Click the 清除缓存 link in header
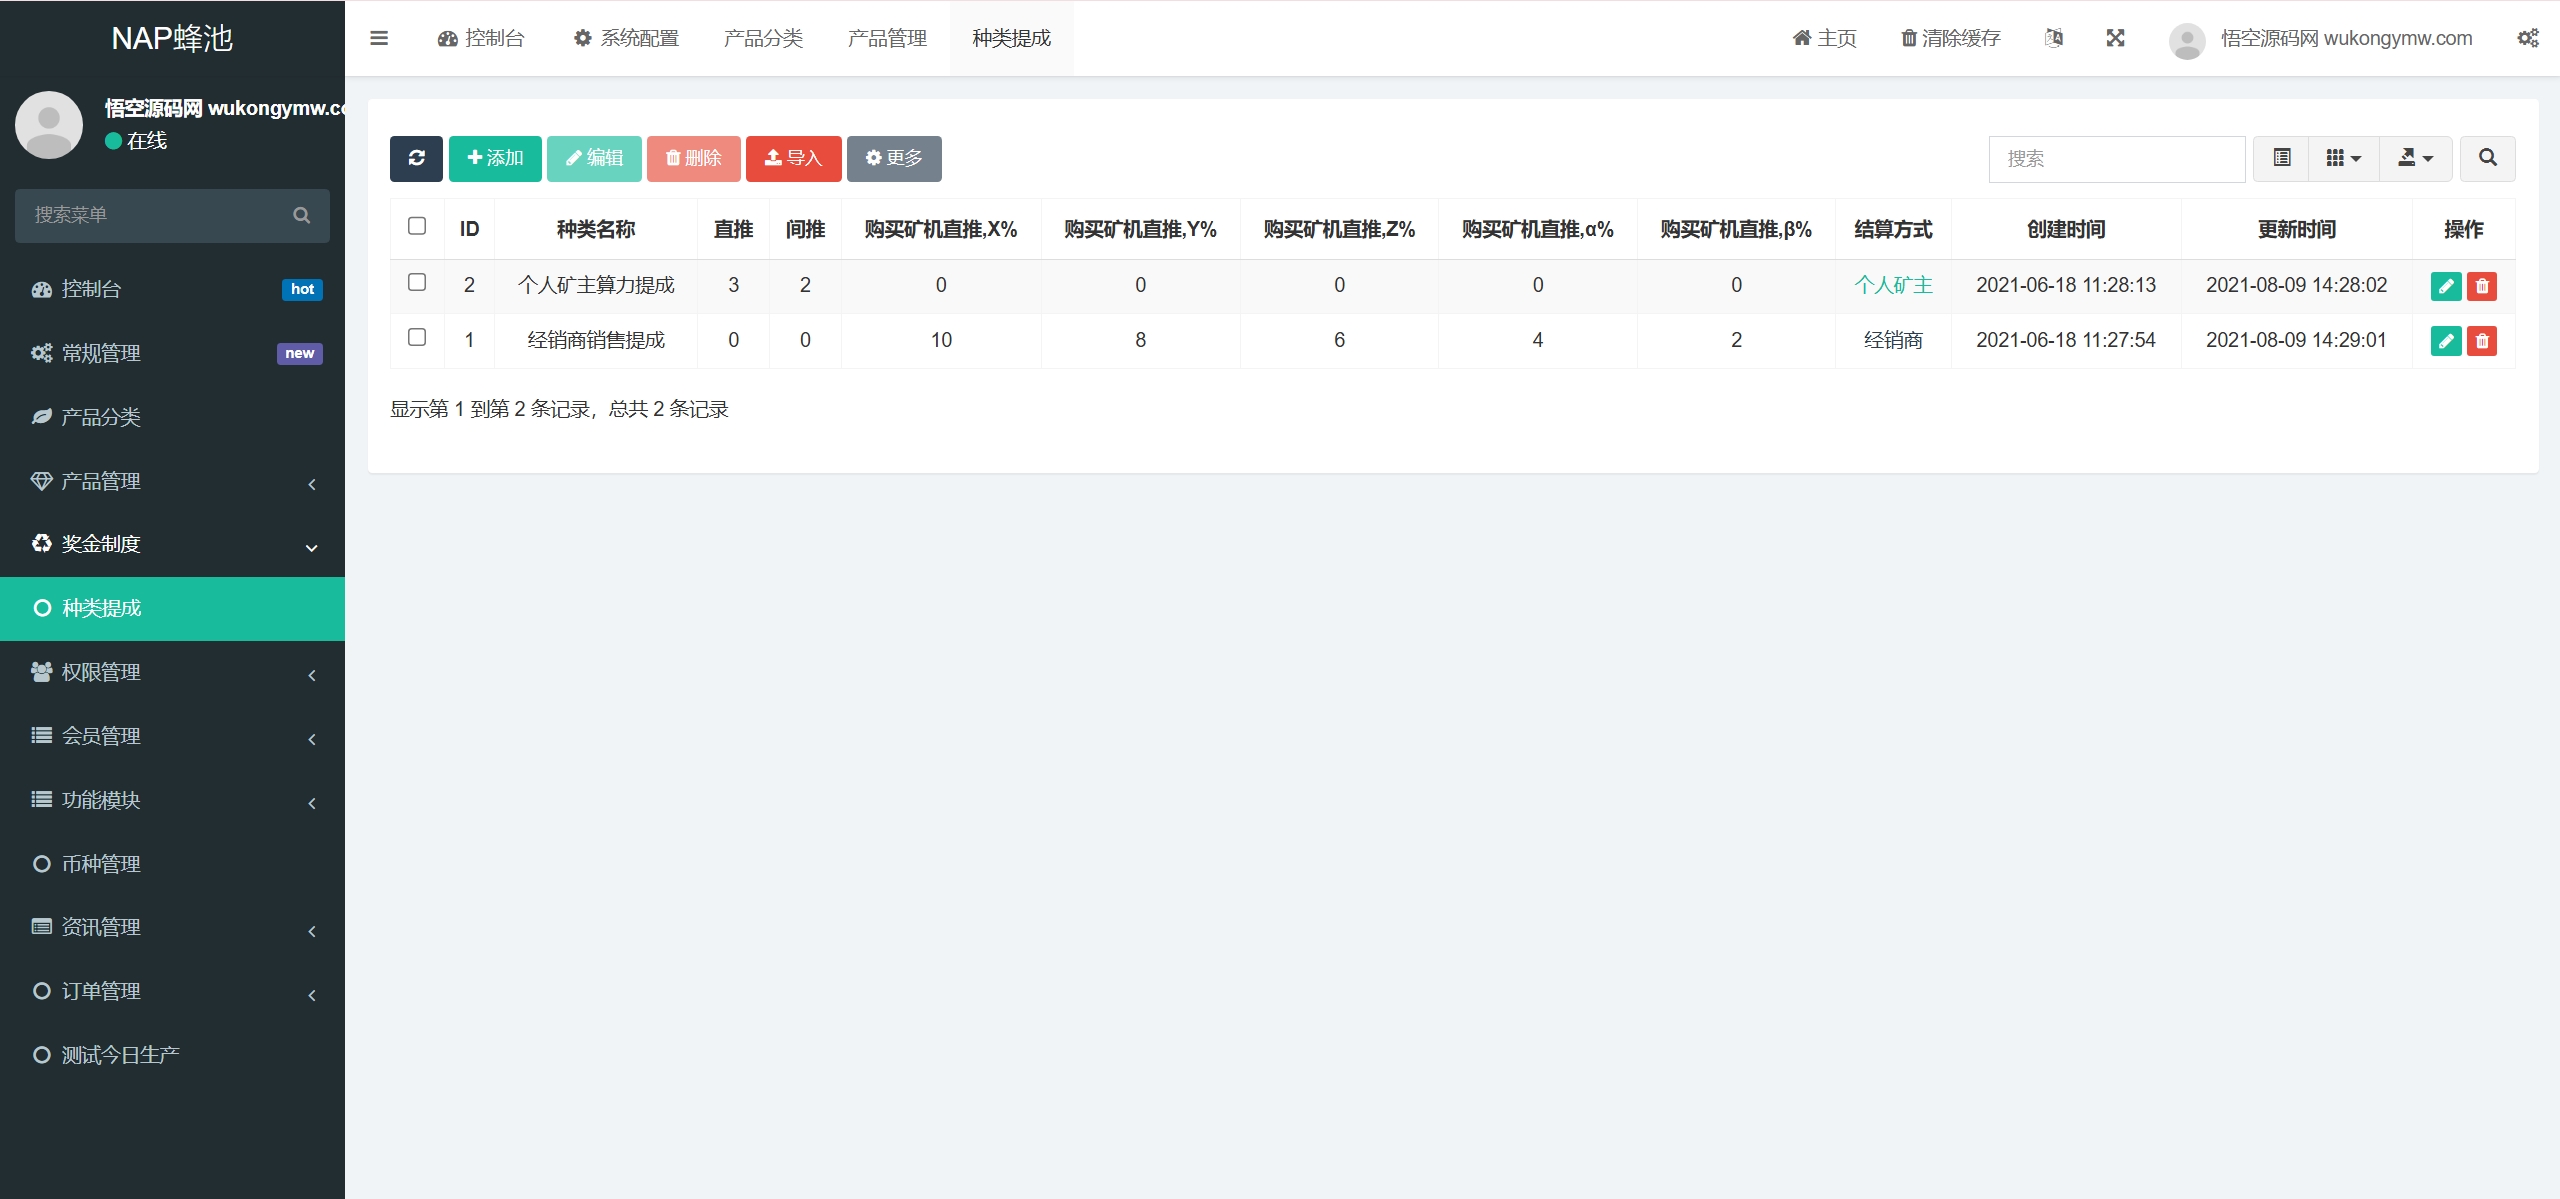This screenshot has height=1199, width=2560. 1950,38
